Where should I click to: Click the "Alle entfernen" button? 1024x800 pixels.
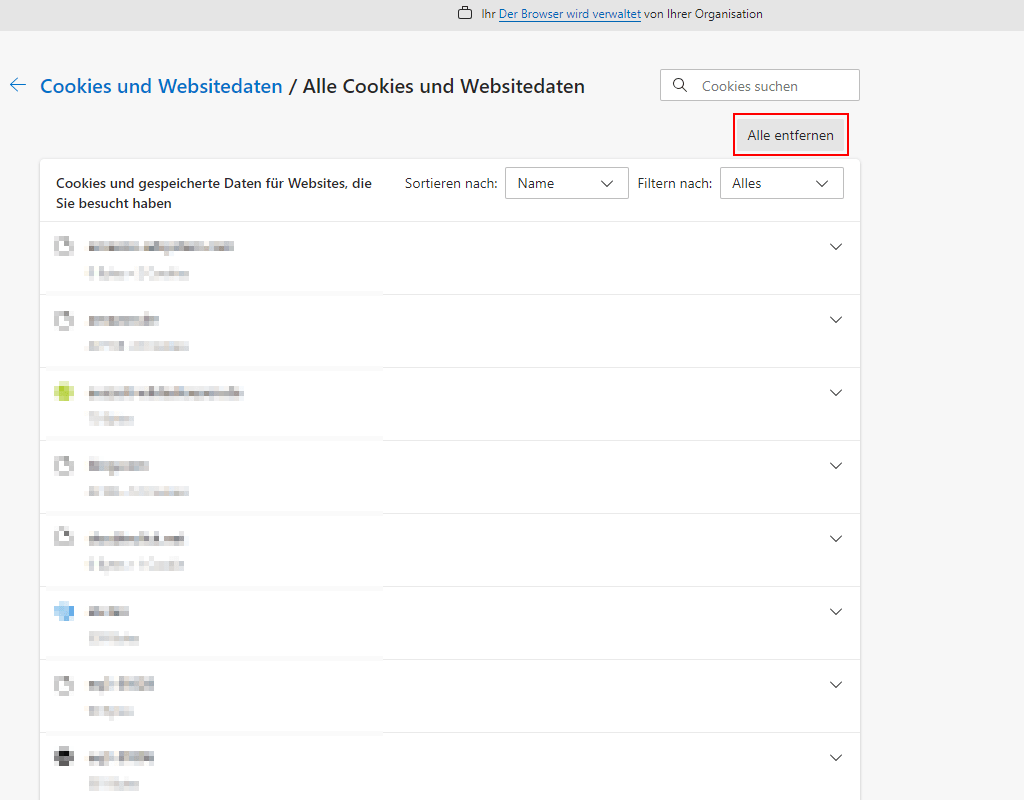point(790,134)
